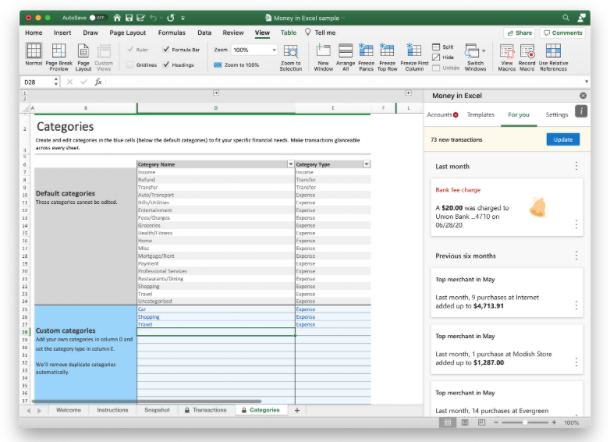Redo action in title bar

[x=171, y=18]
